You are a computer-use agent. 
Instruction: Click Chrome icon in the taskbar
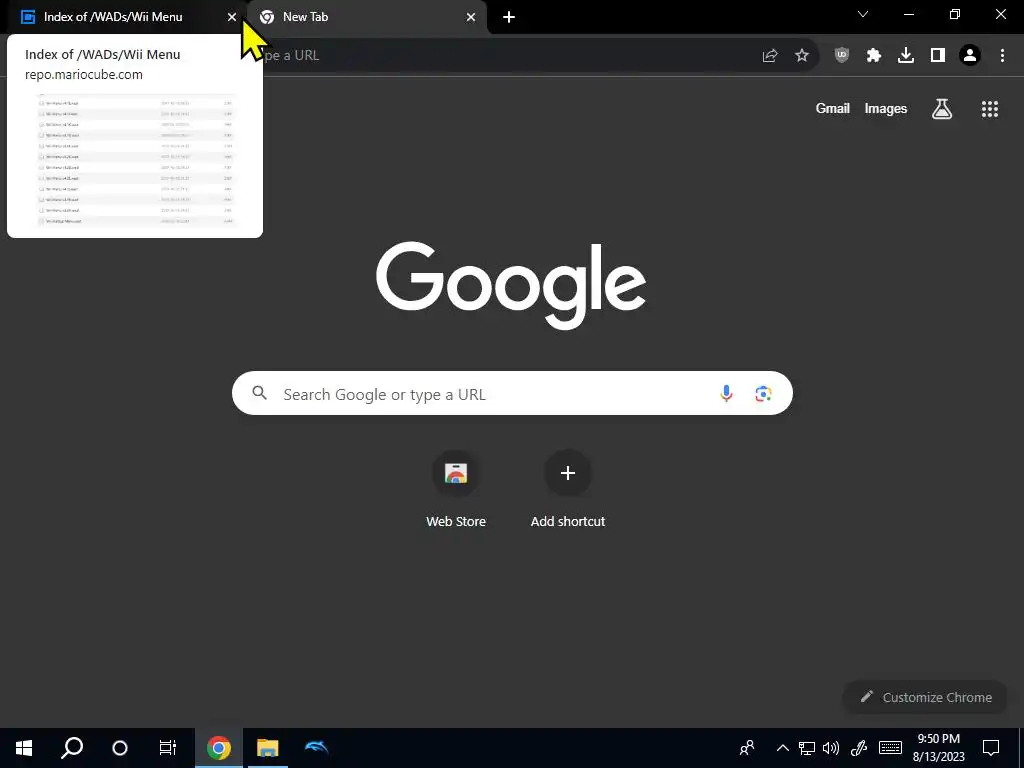(219, 748)
